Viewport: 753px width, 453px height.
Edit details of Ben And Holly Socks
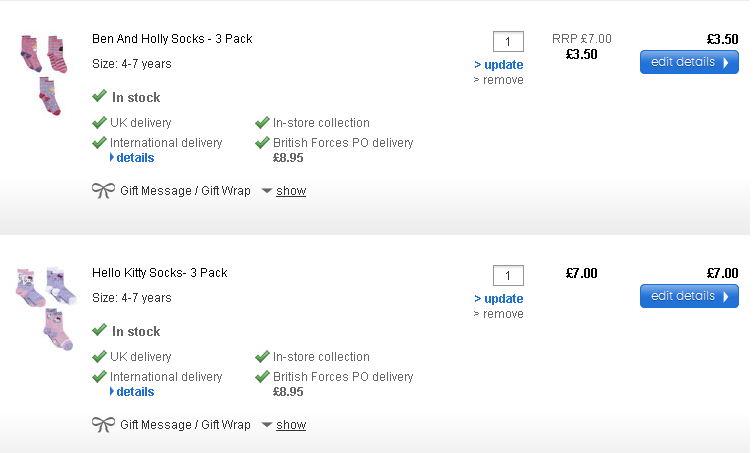pyautogui.click(x=689, y=62)
